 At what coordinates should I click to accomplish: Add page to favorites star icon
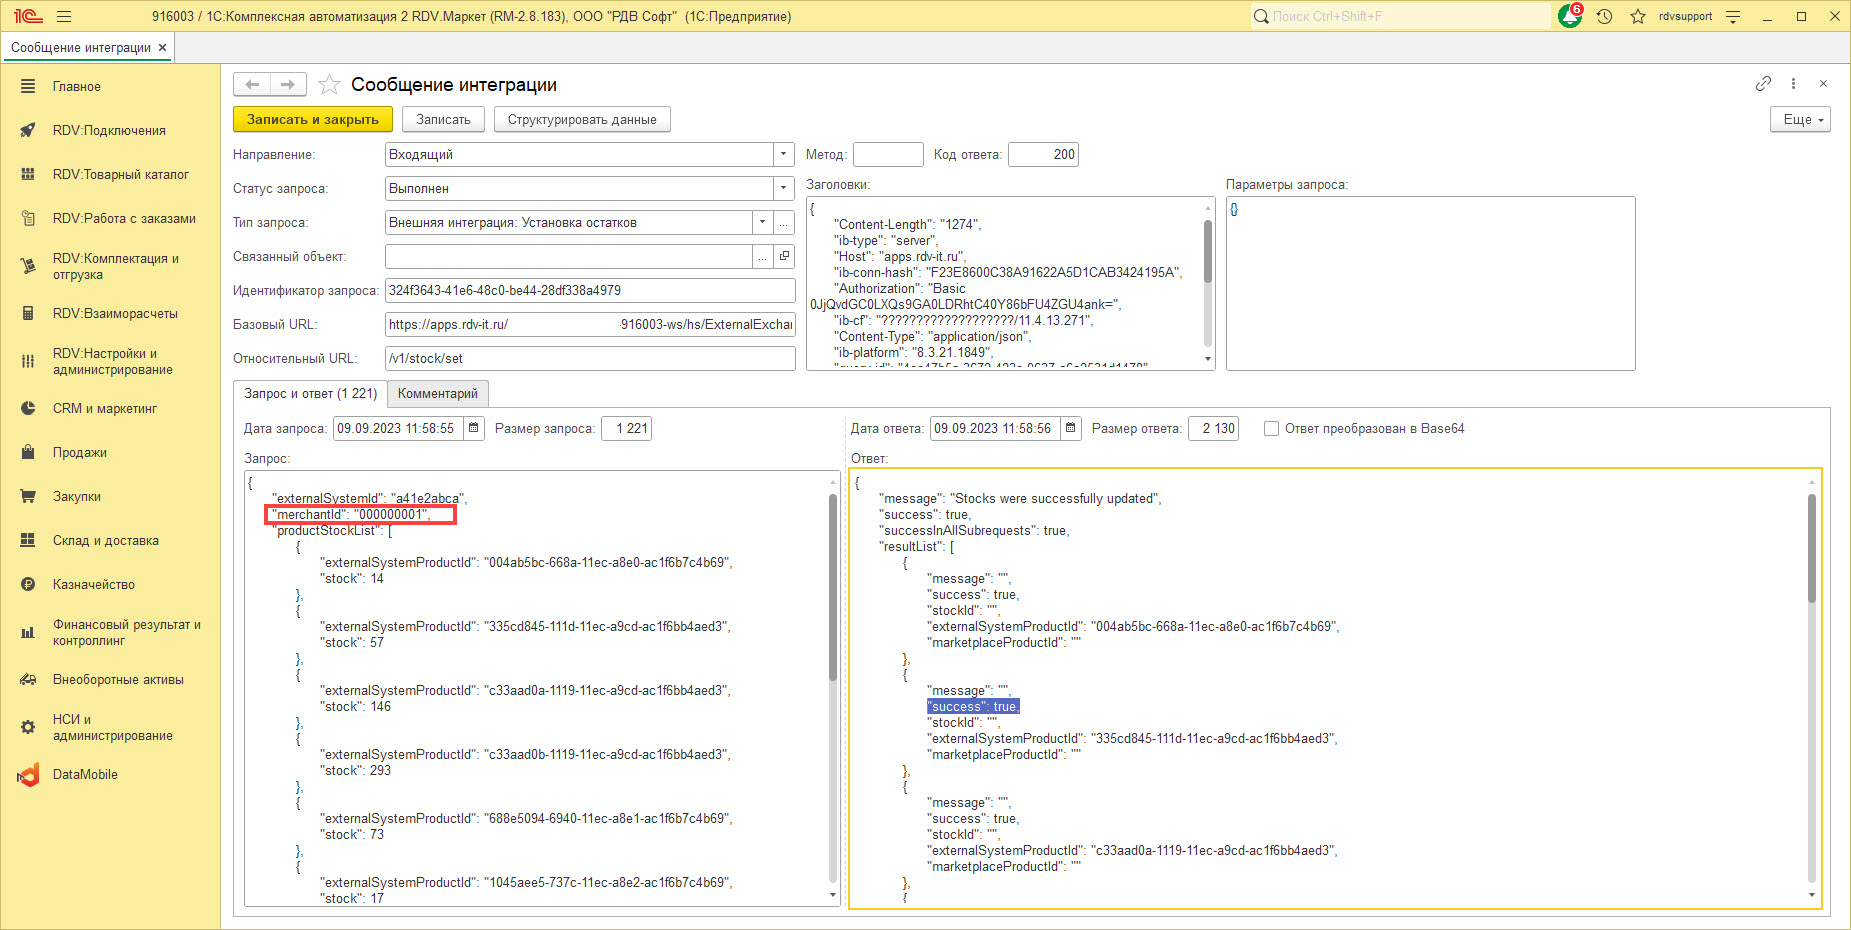click(x=329, y=85)
